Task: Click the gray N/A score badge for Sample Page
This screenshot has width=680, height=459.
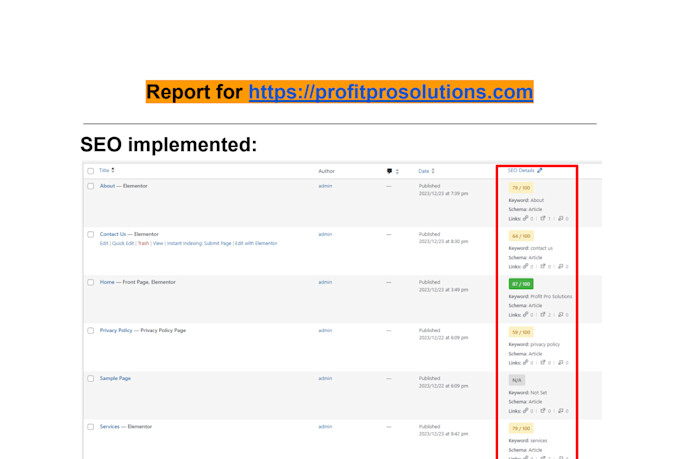Action: [x=517, y=380]
